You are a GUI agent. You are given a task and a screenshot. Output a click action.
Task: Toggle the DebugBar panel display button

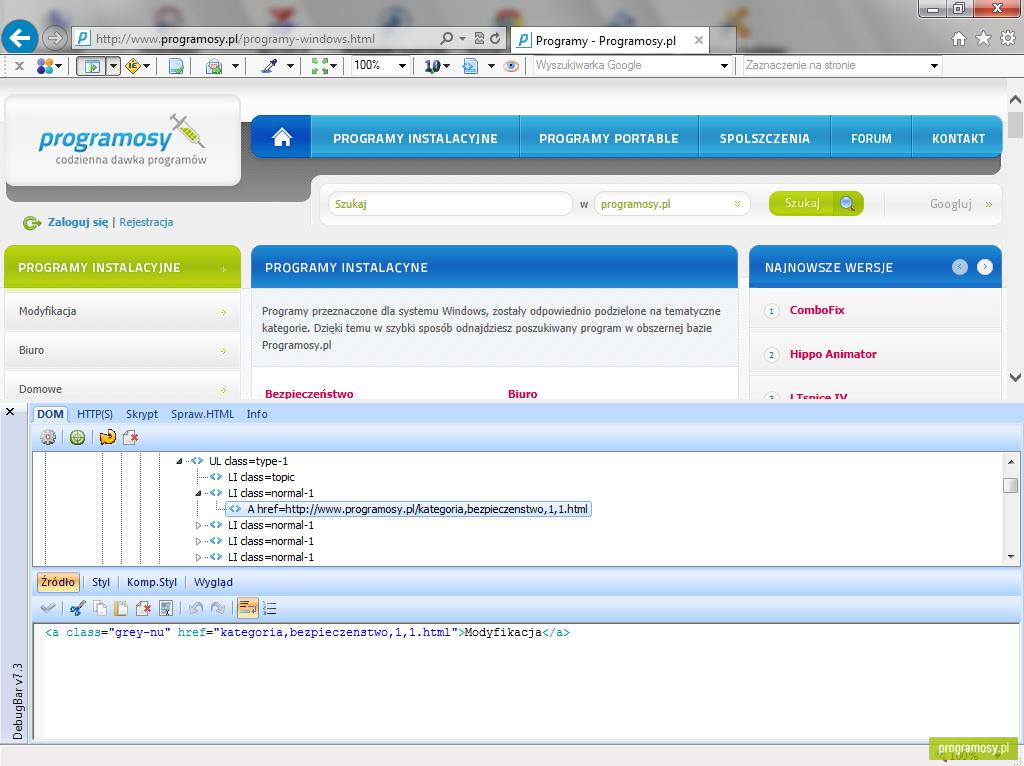click(91, 66)
